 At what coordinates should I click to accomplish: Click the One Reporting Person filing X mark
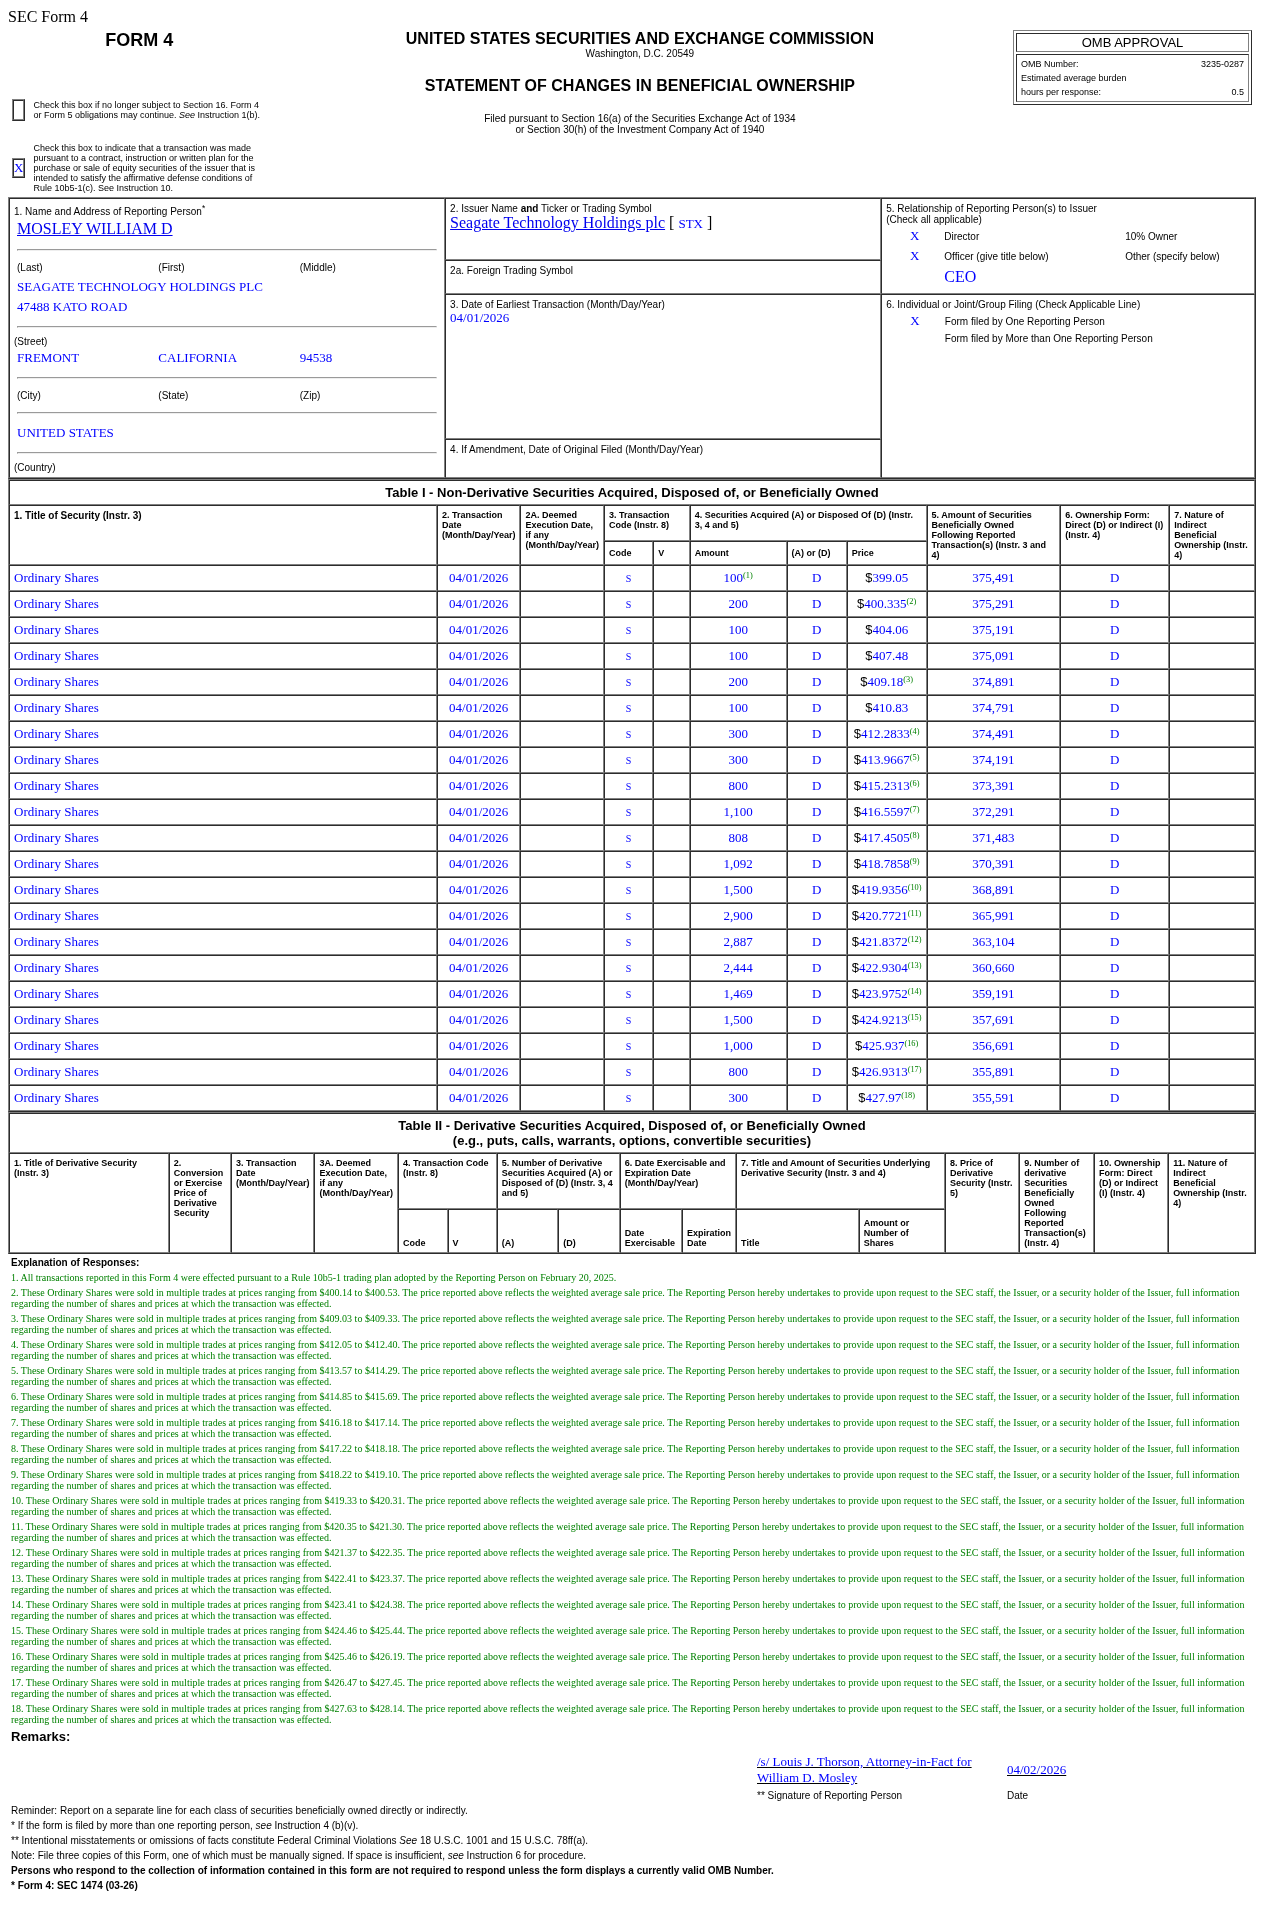coord(914,321)
